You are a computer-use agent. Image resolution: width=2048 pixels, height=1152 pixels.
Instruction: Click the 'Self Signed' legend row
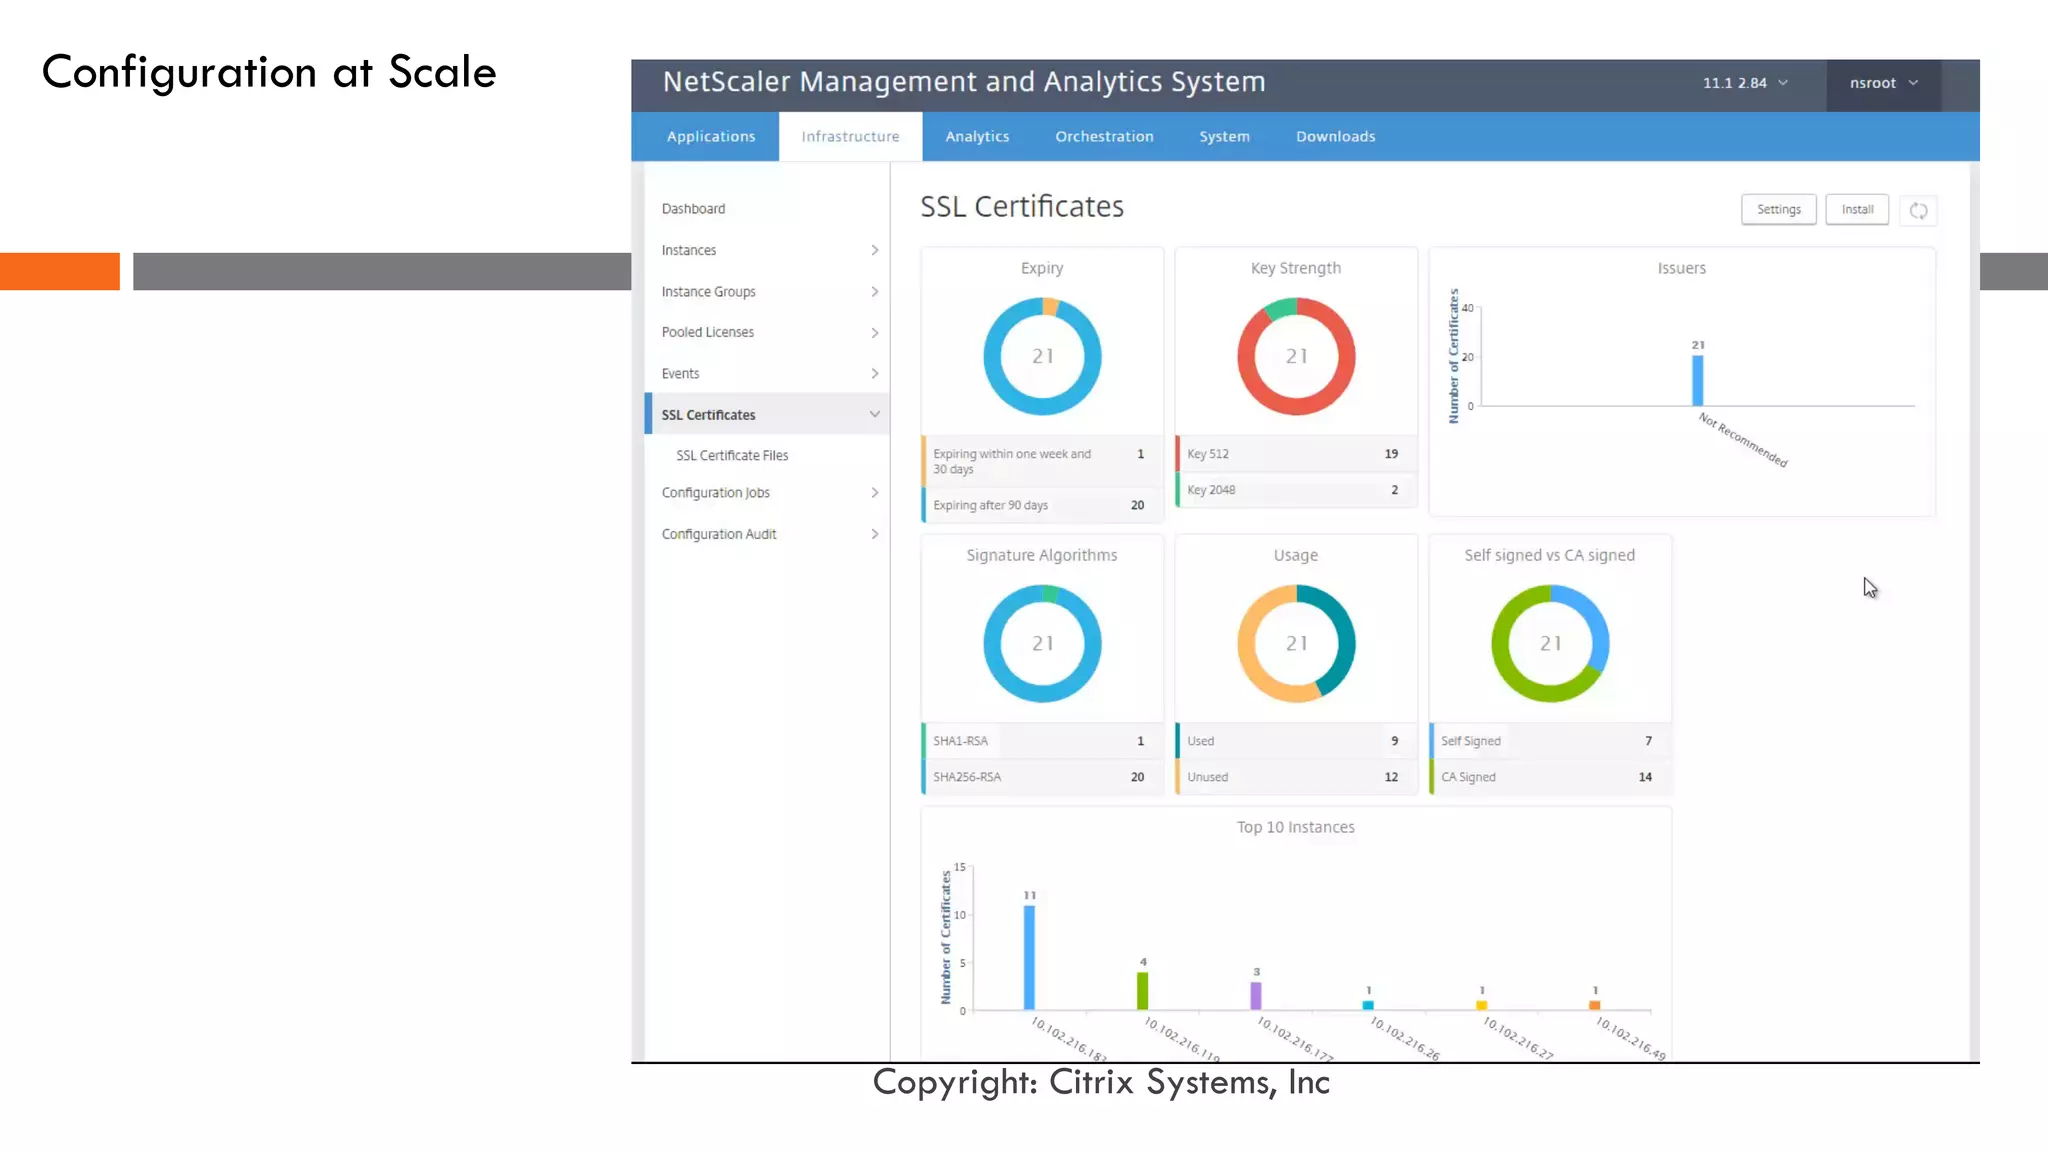1550,741
